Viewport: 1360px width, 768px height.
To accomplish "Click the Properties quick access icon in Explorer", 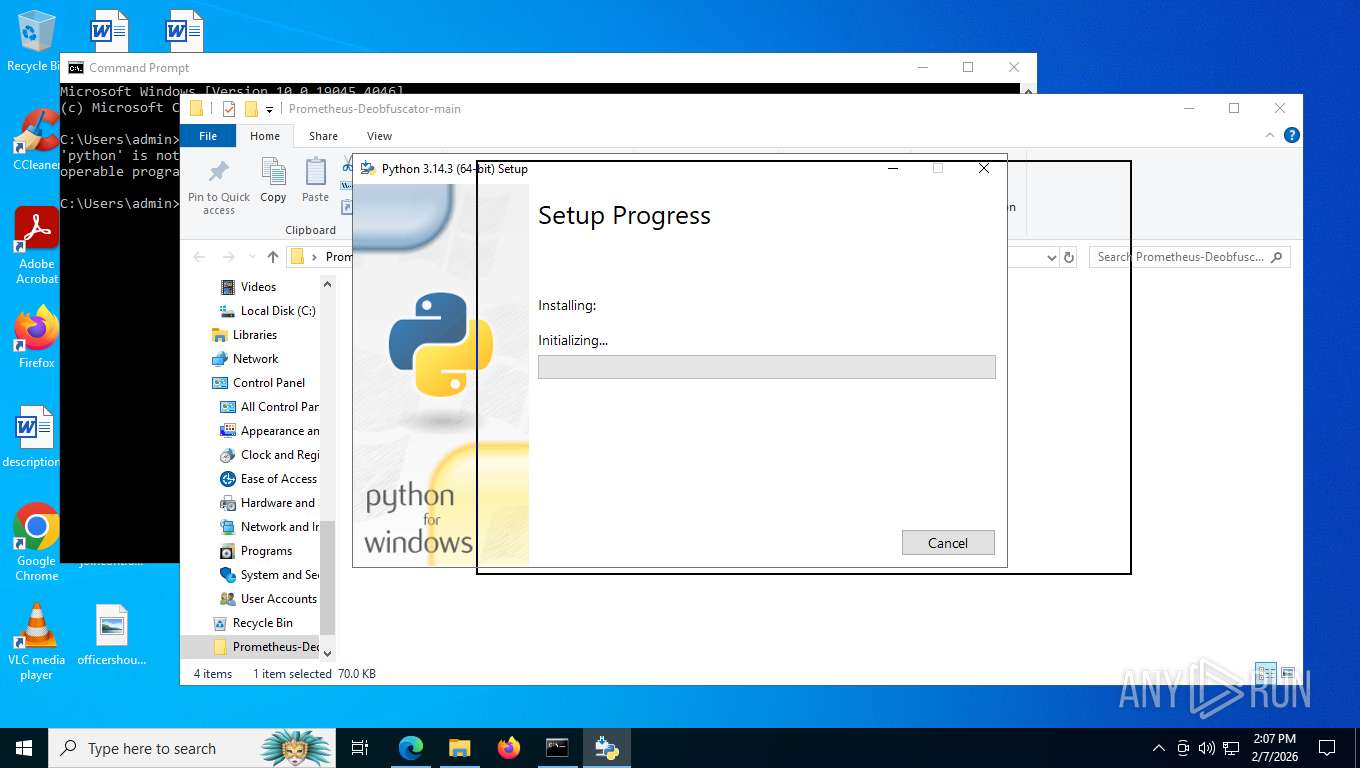I will tap(229, 109).
